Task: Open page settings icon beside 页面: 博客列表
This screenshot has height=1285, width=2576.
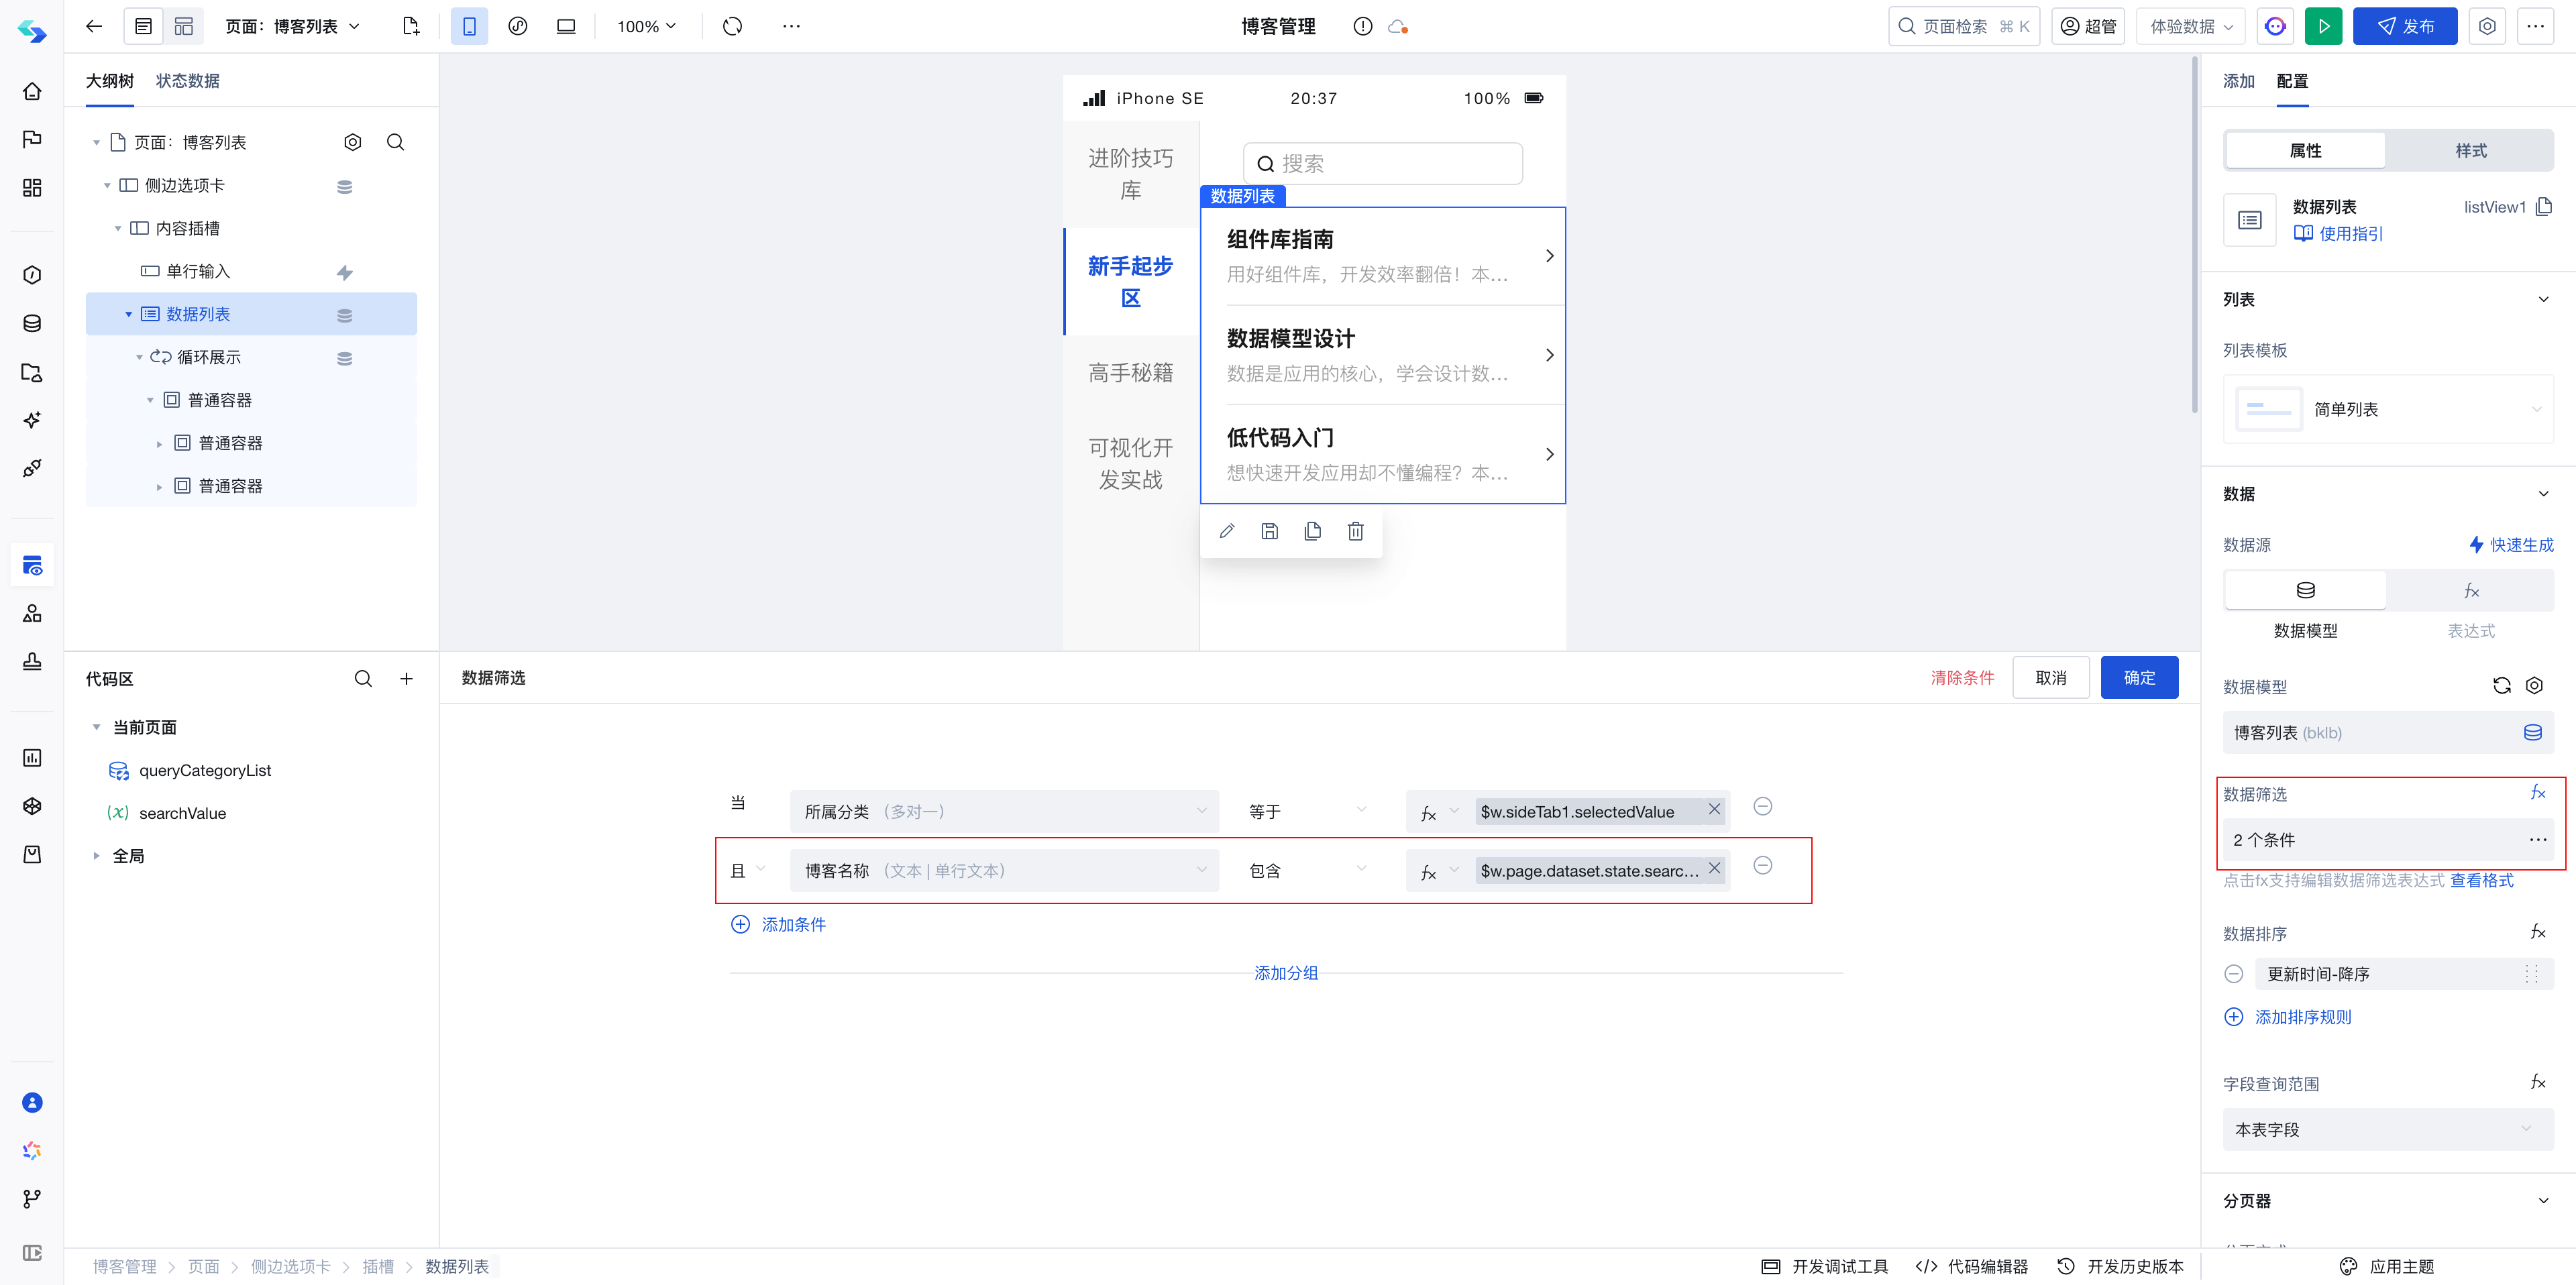Action: point(353,142)
